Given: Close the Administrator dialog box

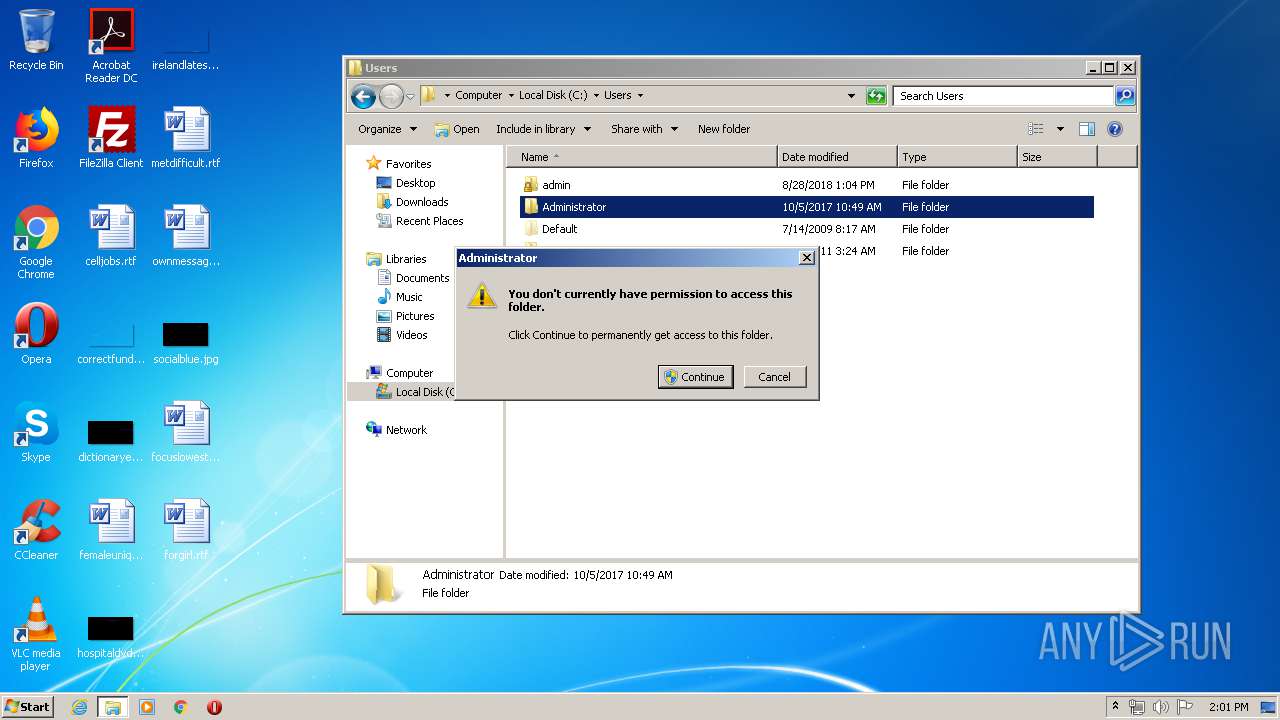Looking at the screenshot, I should click(807, 258).
